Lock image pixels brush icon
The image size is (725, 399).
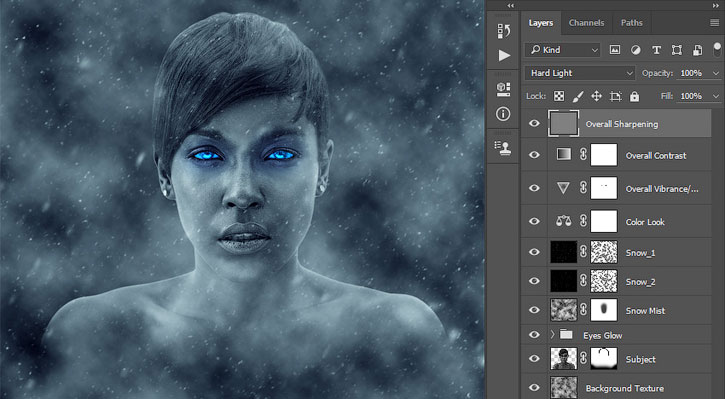click(x=578, y=96)
